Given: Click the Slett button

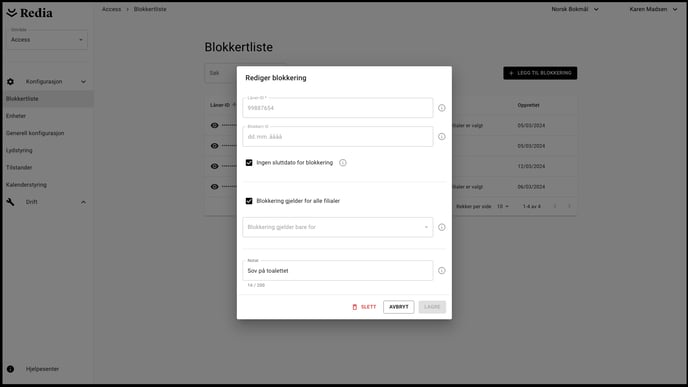Looking at the screenshot, I should [364, 307].
